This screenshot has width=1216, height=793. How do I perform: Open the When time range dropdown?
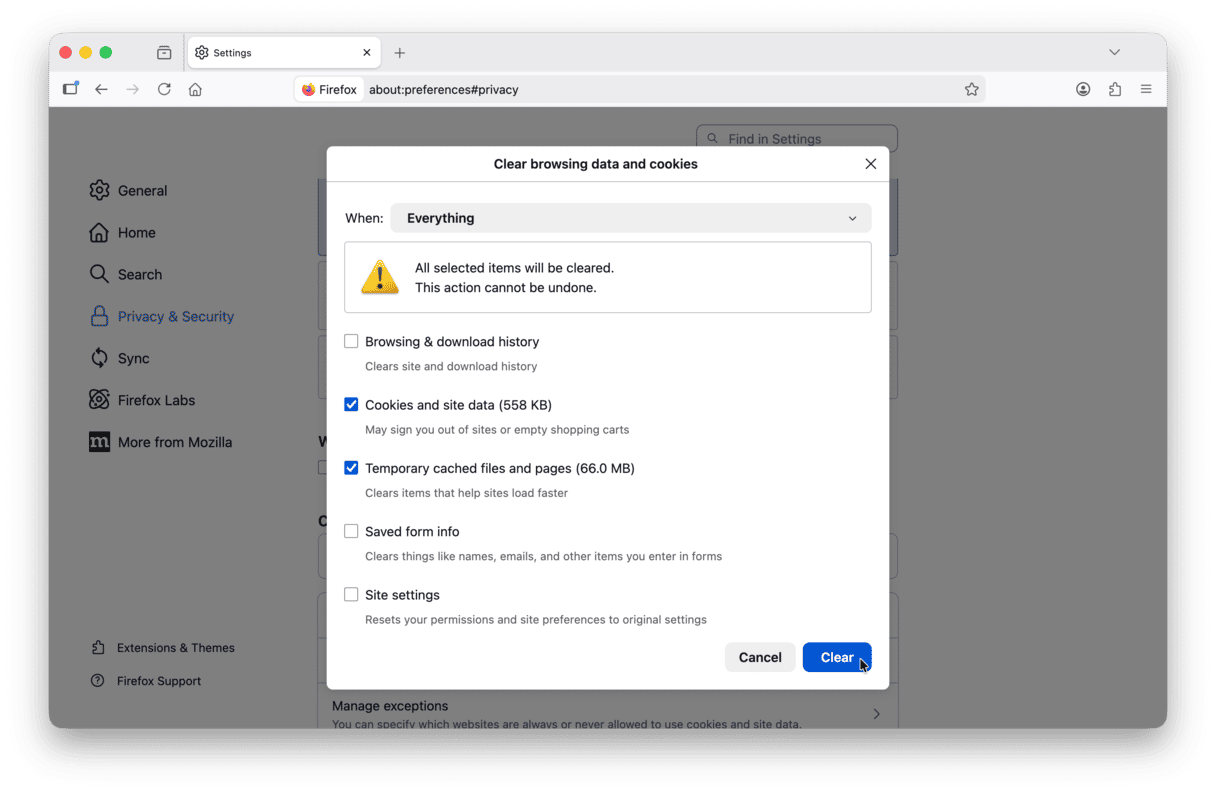(630, 218)
